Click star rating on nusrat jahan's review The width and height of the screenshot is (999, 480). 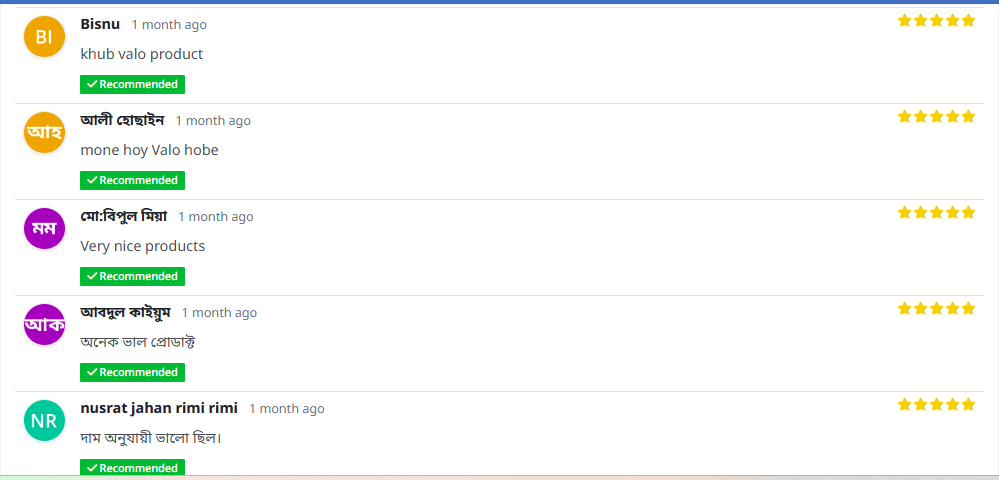tap(936, 405)
